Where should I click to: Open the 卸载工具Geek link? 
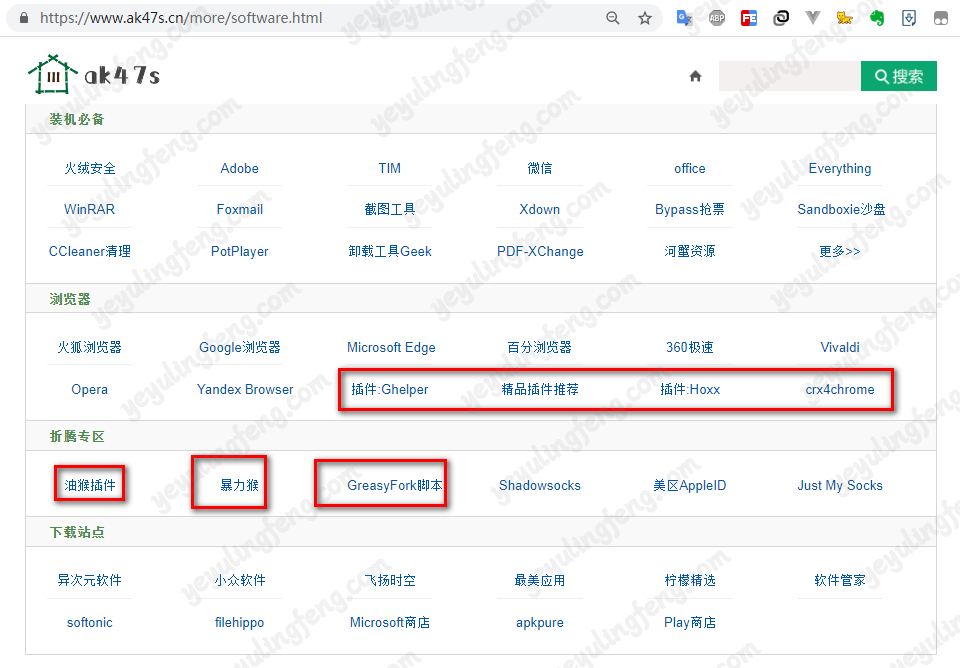(389, 251)
